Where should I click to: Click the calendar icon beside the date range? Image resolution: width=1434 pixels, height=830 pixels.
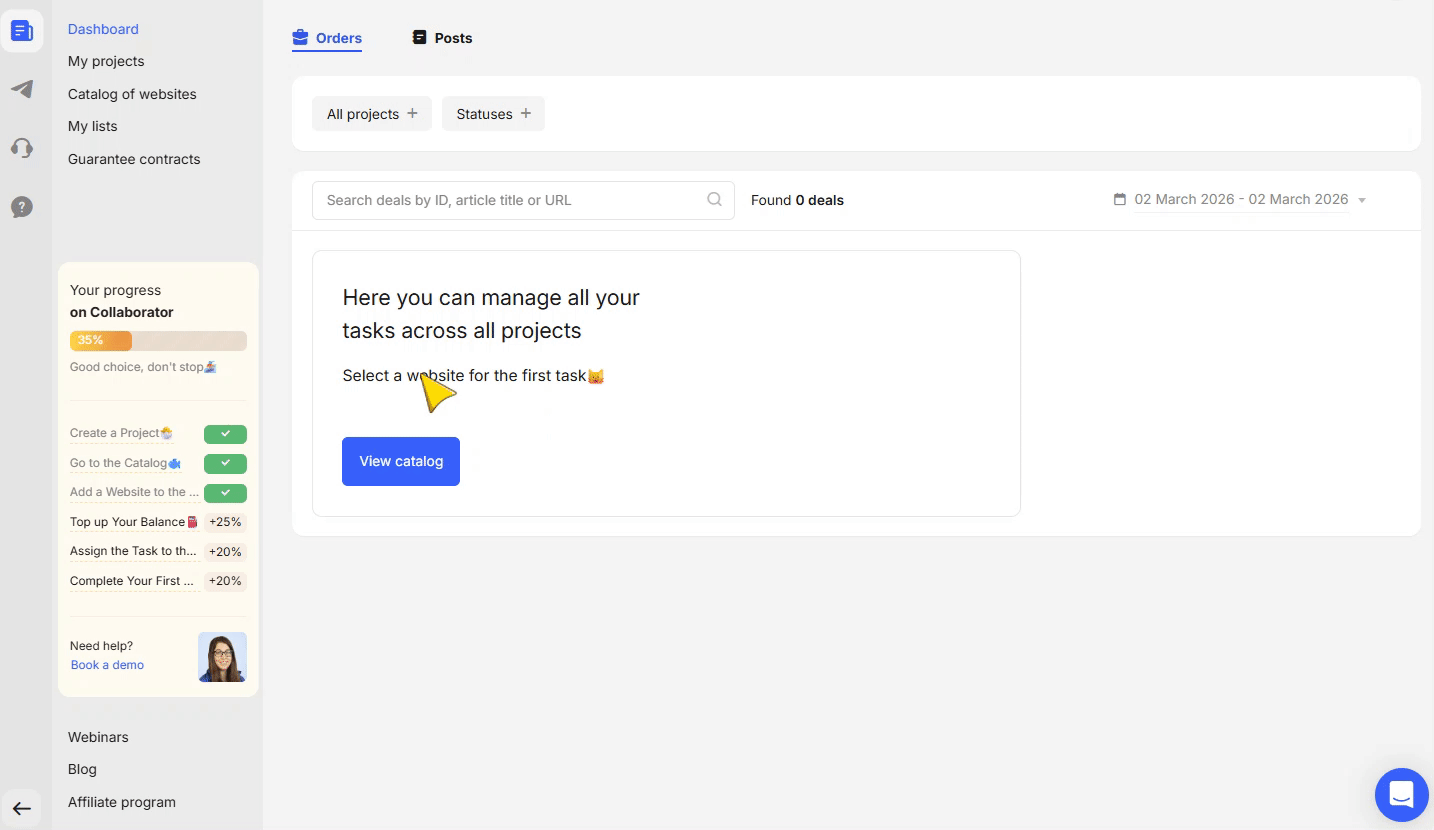1119,199
